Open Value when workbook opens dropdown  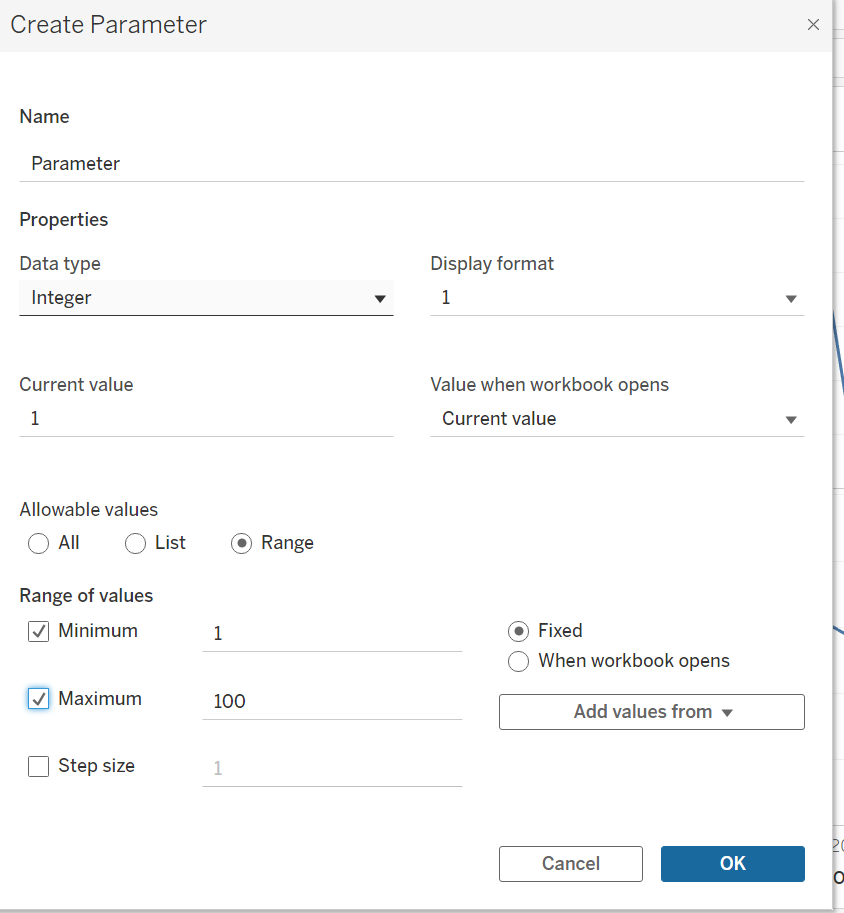pos(616,418)
